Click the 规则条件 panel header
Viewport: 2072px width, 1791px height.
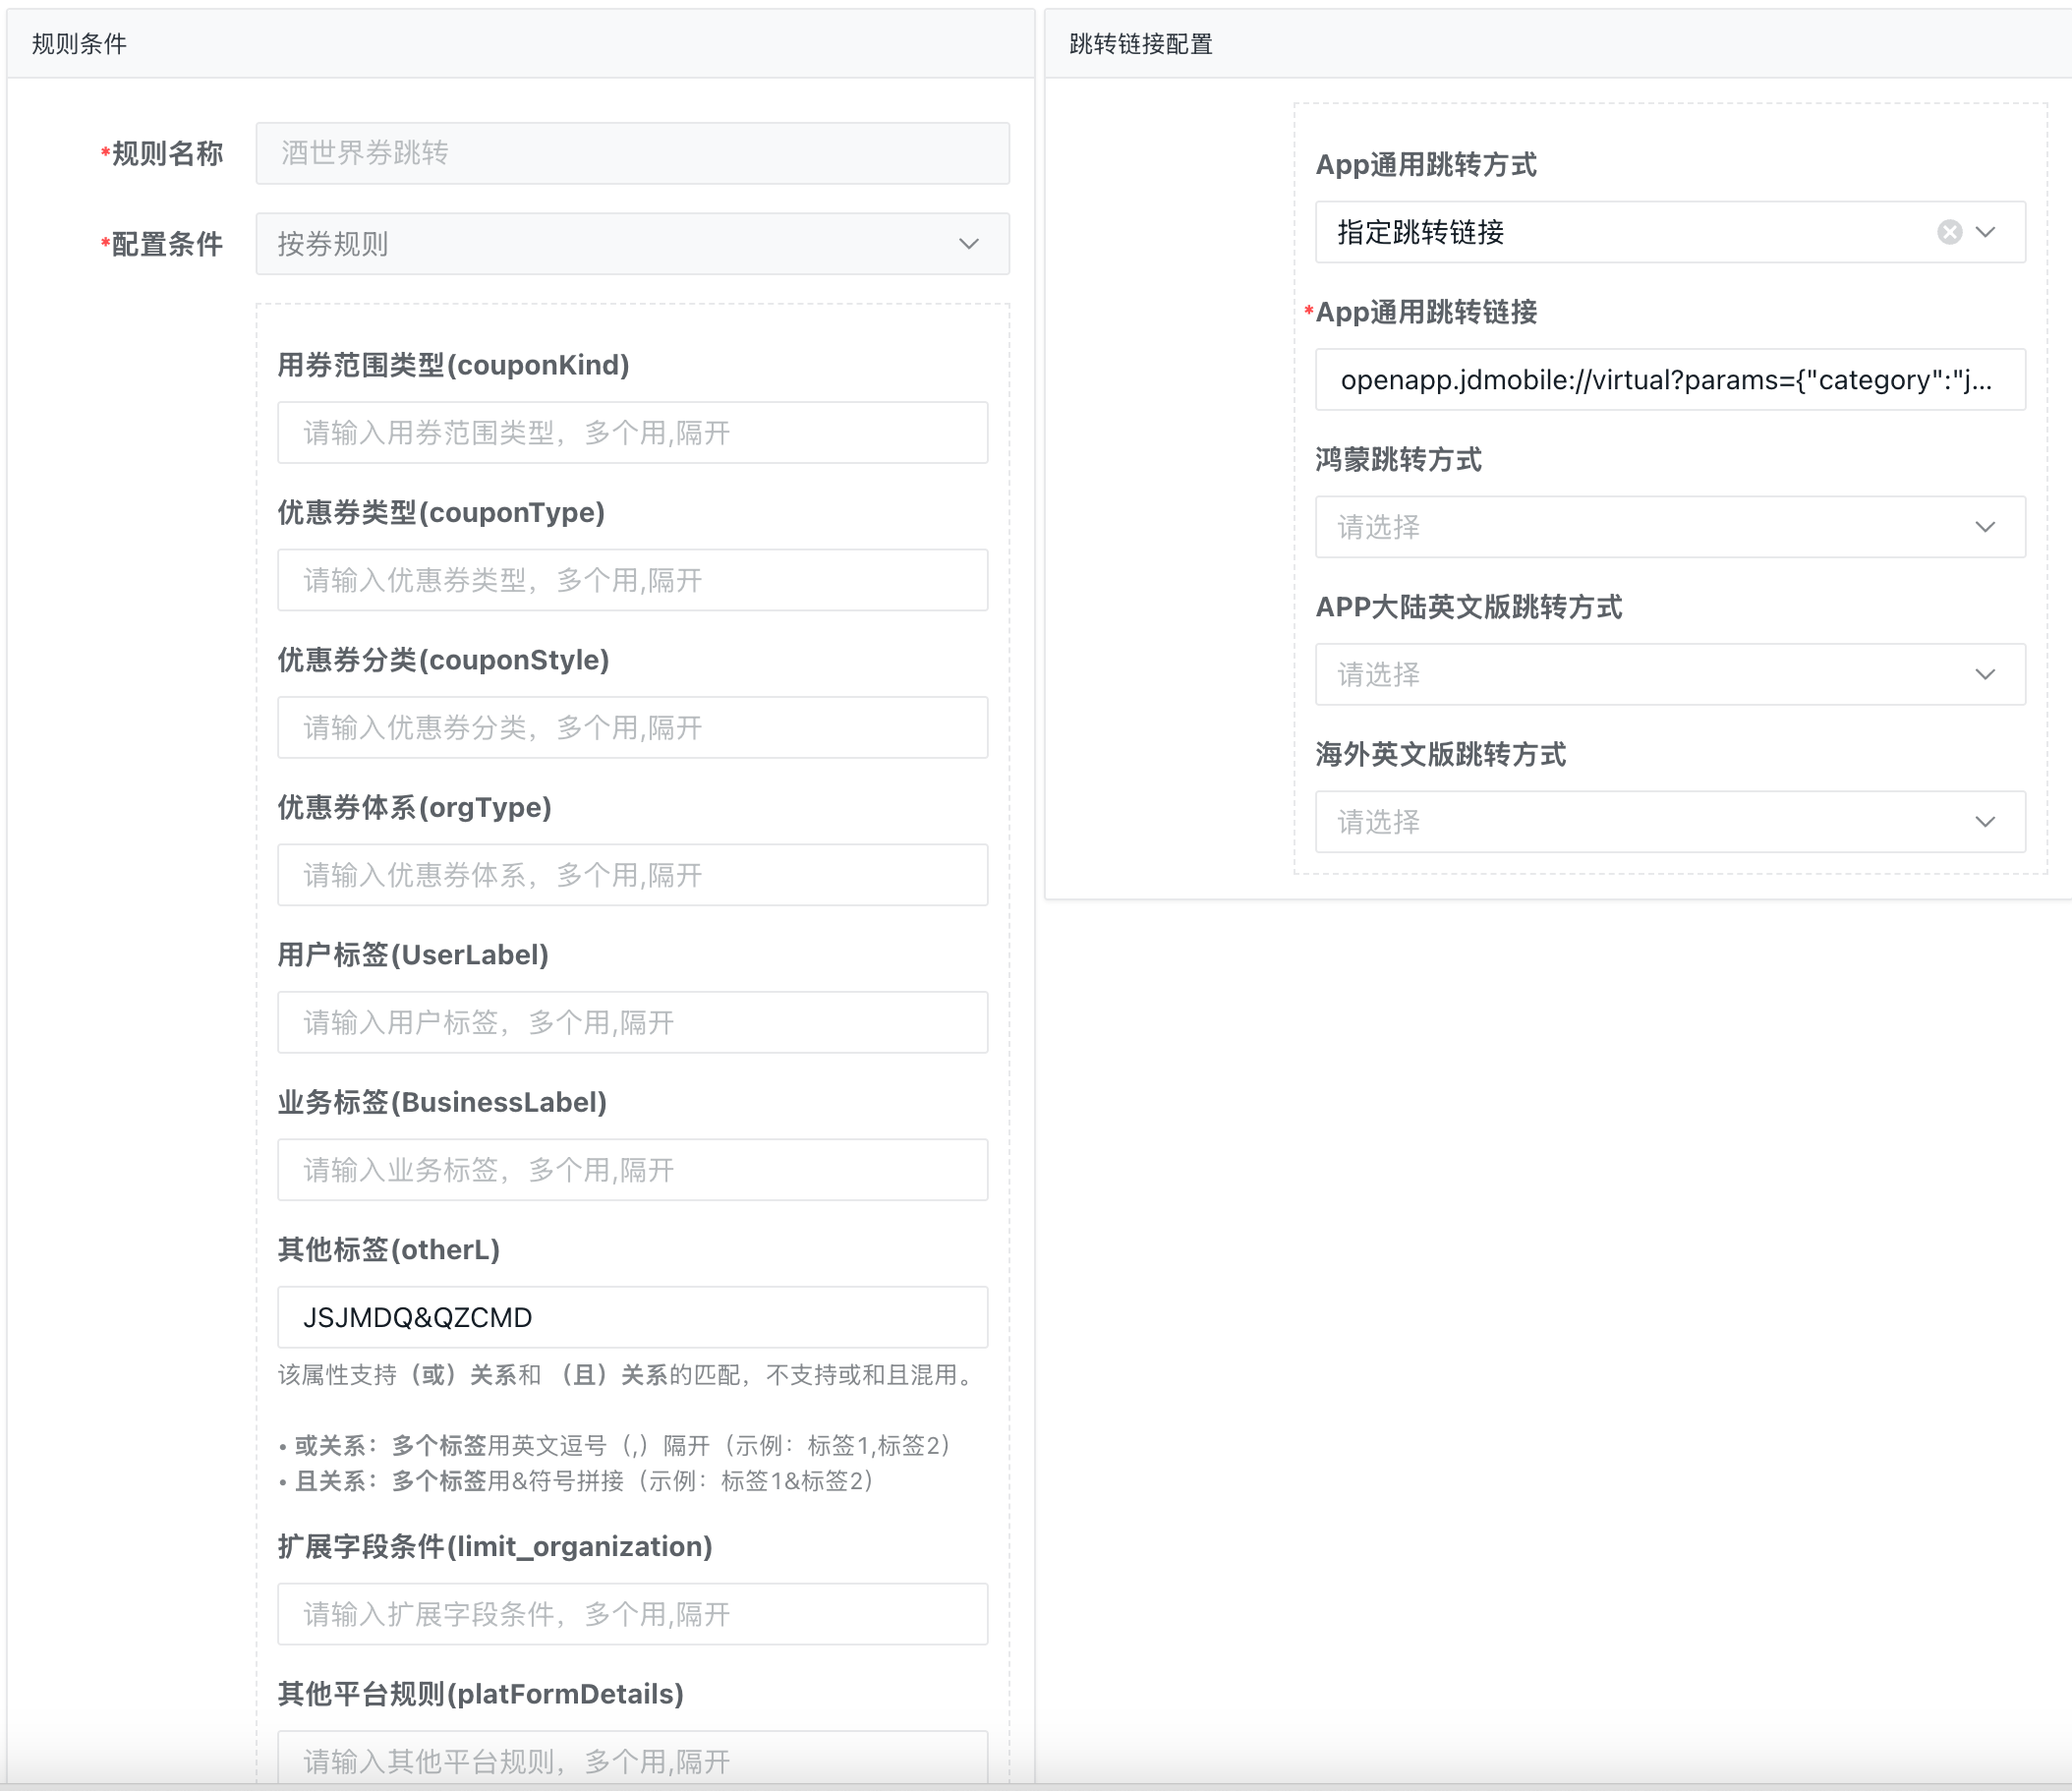pyautogui.click(x=80, y=44)
